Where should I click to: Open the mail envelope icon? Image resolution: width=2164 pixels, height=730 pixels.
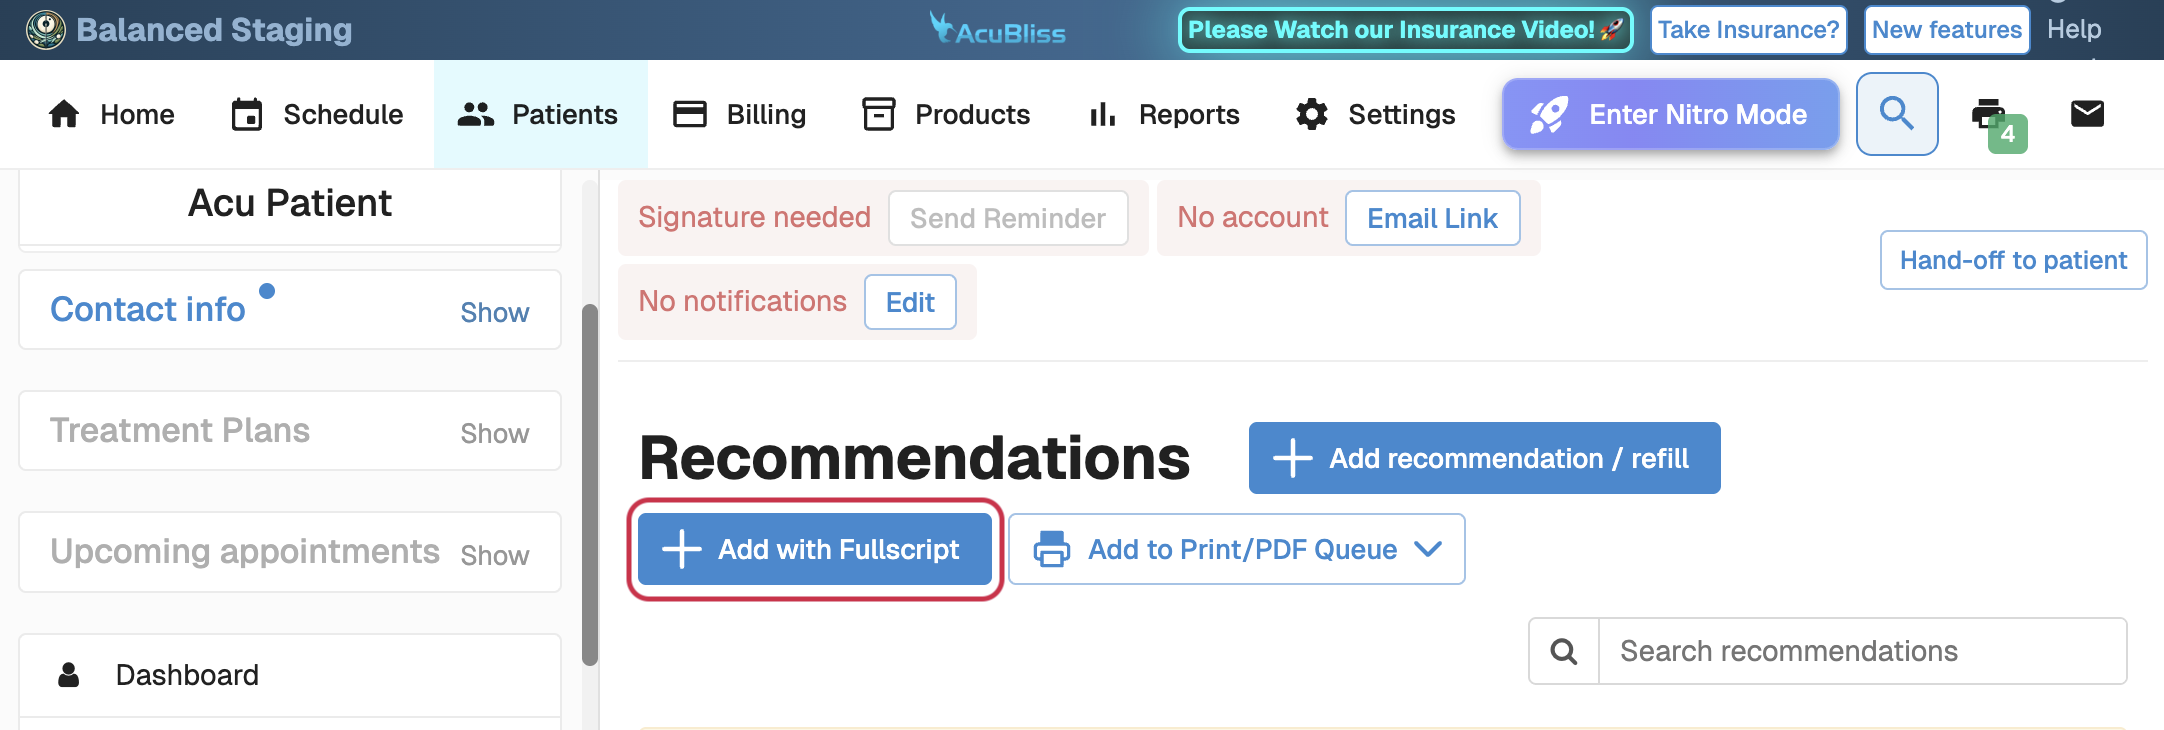(2087, 114)
